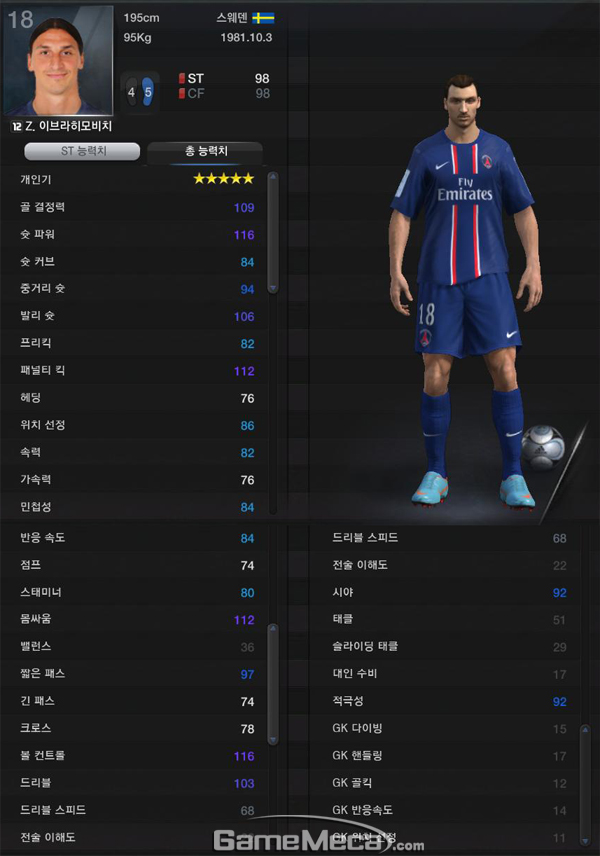The height and width of the screenshot is (856, 600).
Task: Click the Sweden flag icon
Action: (263, 18)
